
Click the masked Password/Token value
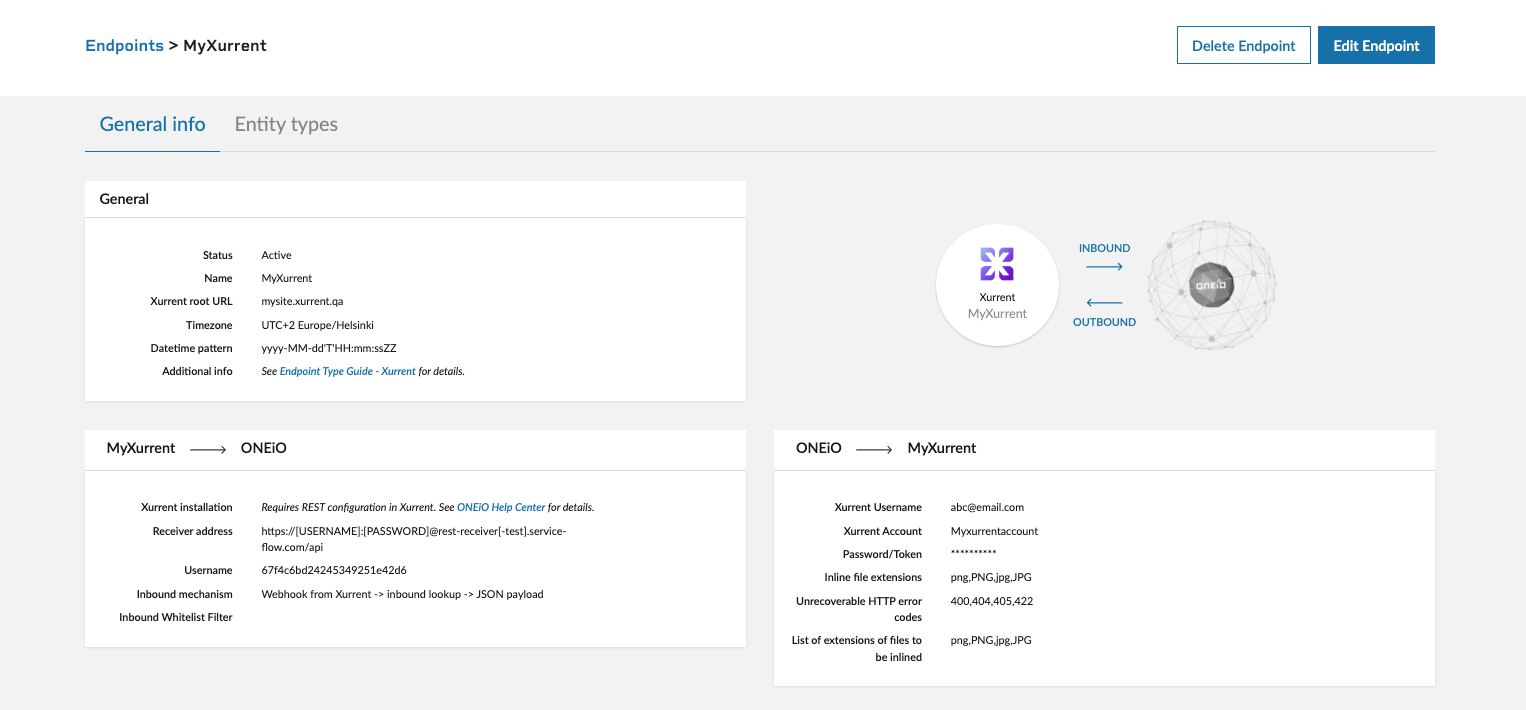[x=973, y=554]
